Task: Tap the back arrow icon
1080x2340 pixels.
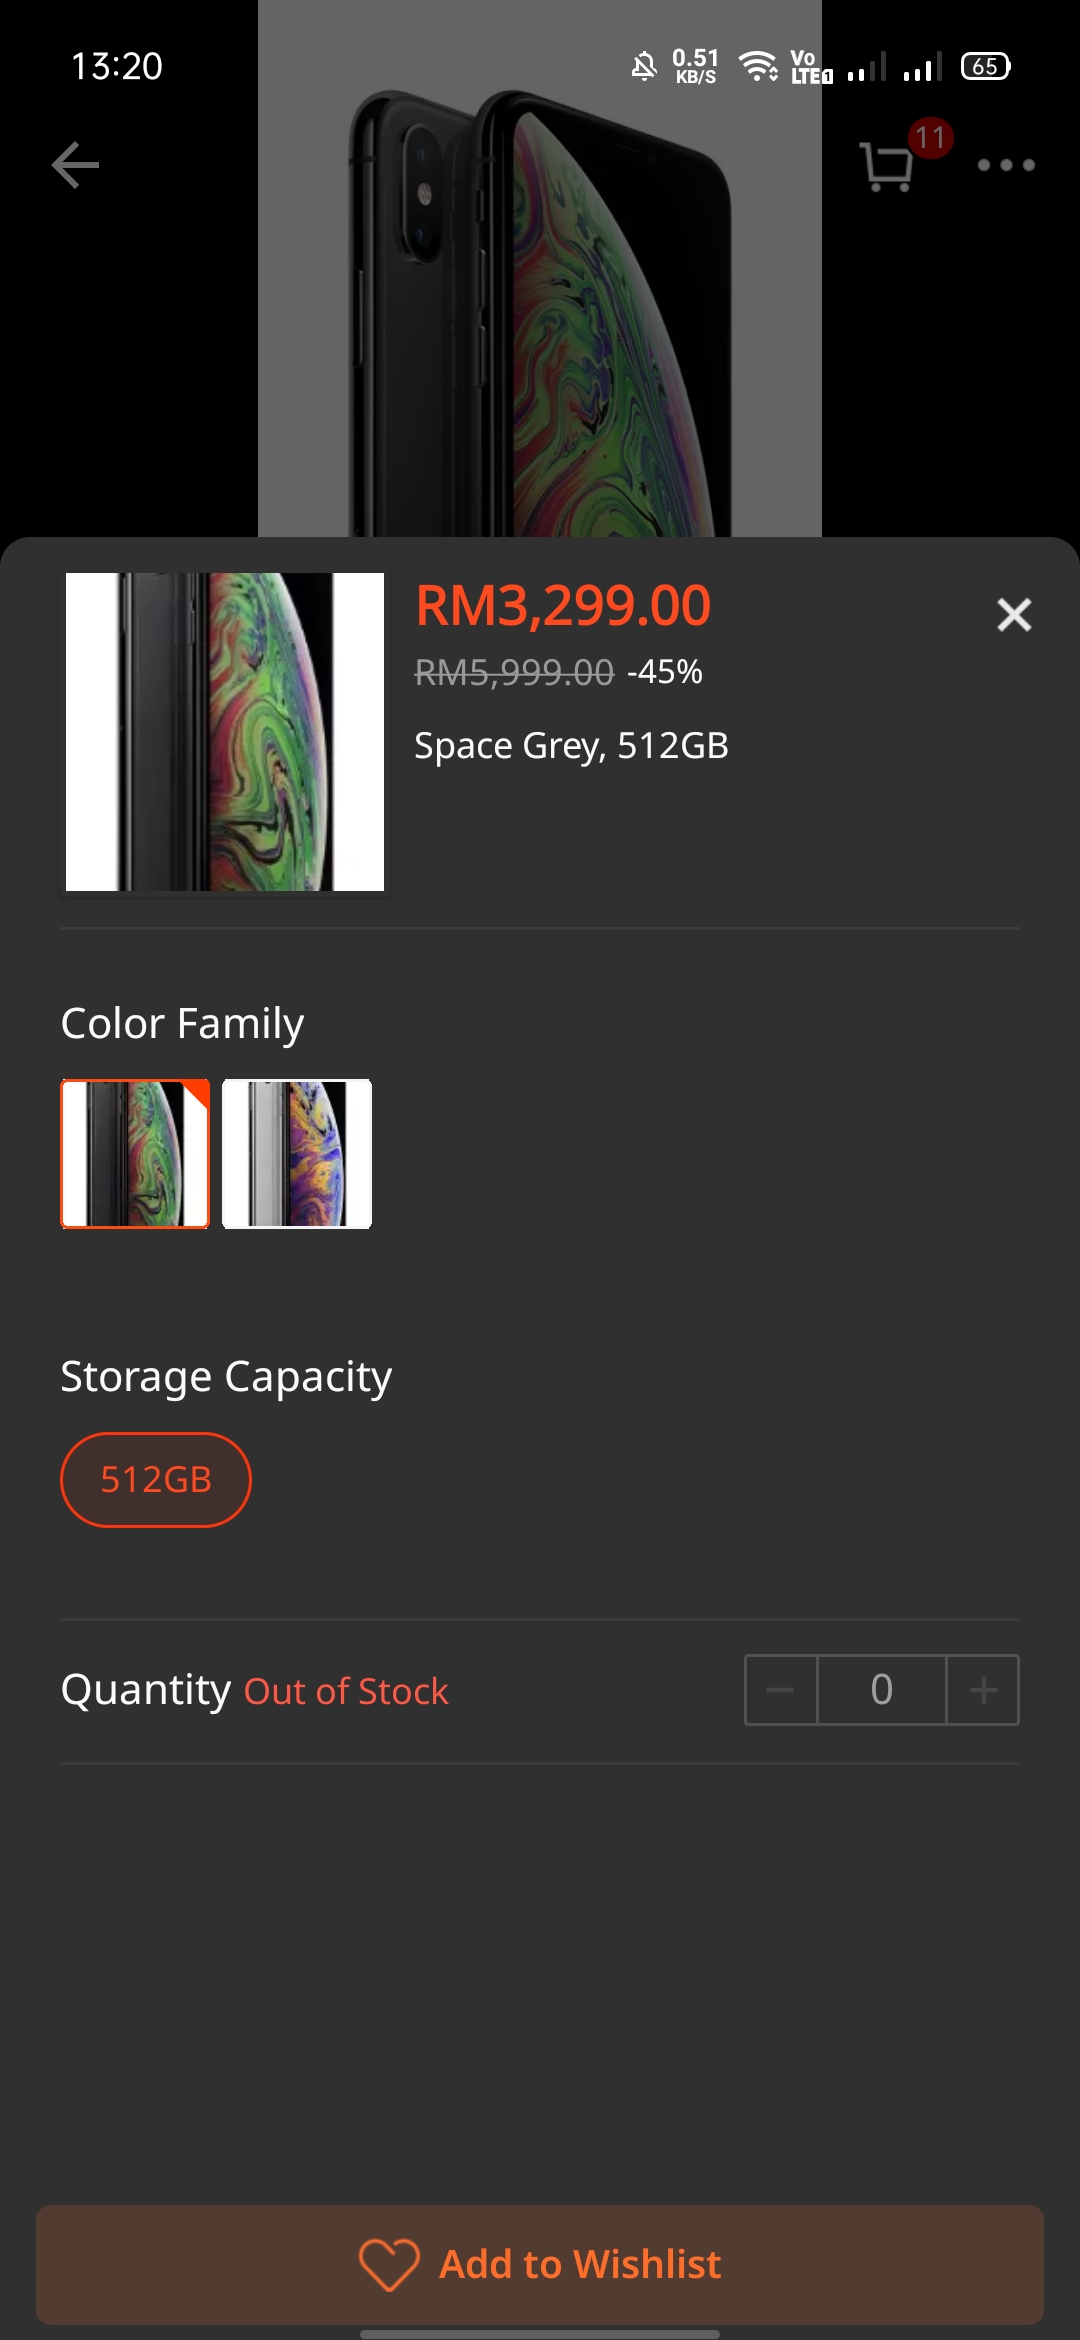Action: tap(75, 165)
